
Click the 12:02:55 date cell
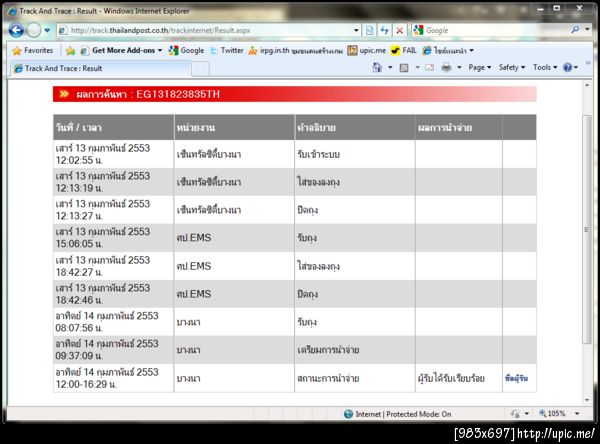click(113, 154)
